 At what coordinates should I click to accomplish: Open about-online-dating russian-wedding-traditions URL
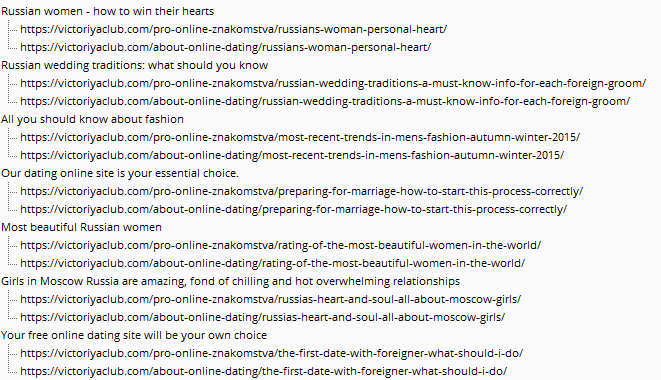click(x=325, y=101)
